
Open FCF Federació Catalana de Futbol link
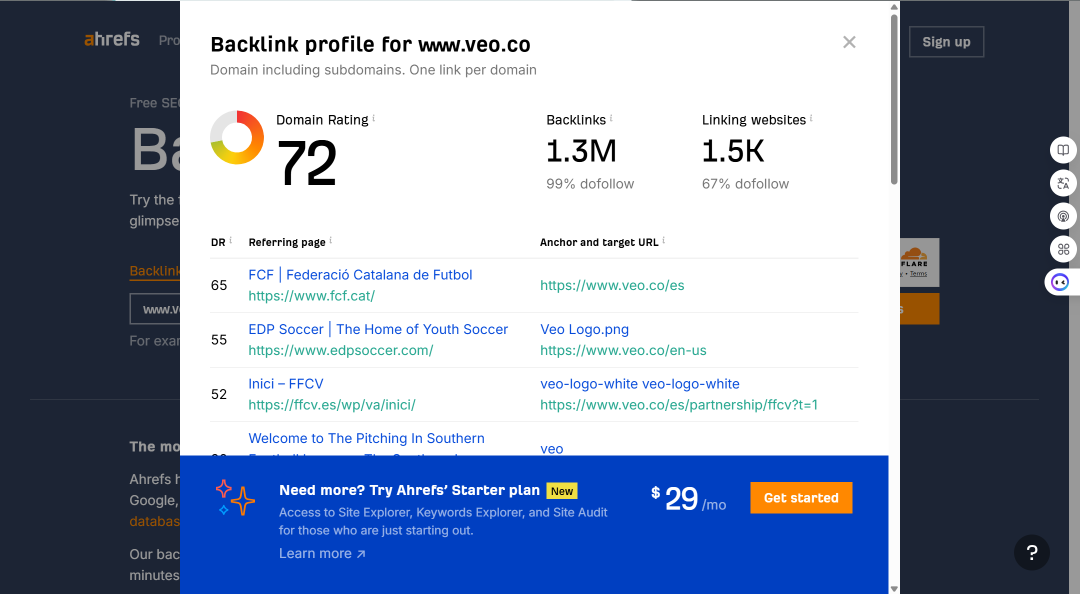(x=360, y=275)
